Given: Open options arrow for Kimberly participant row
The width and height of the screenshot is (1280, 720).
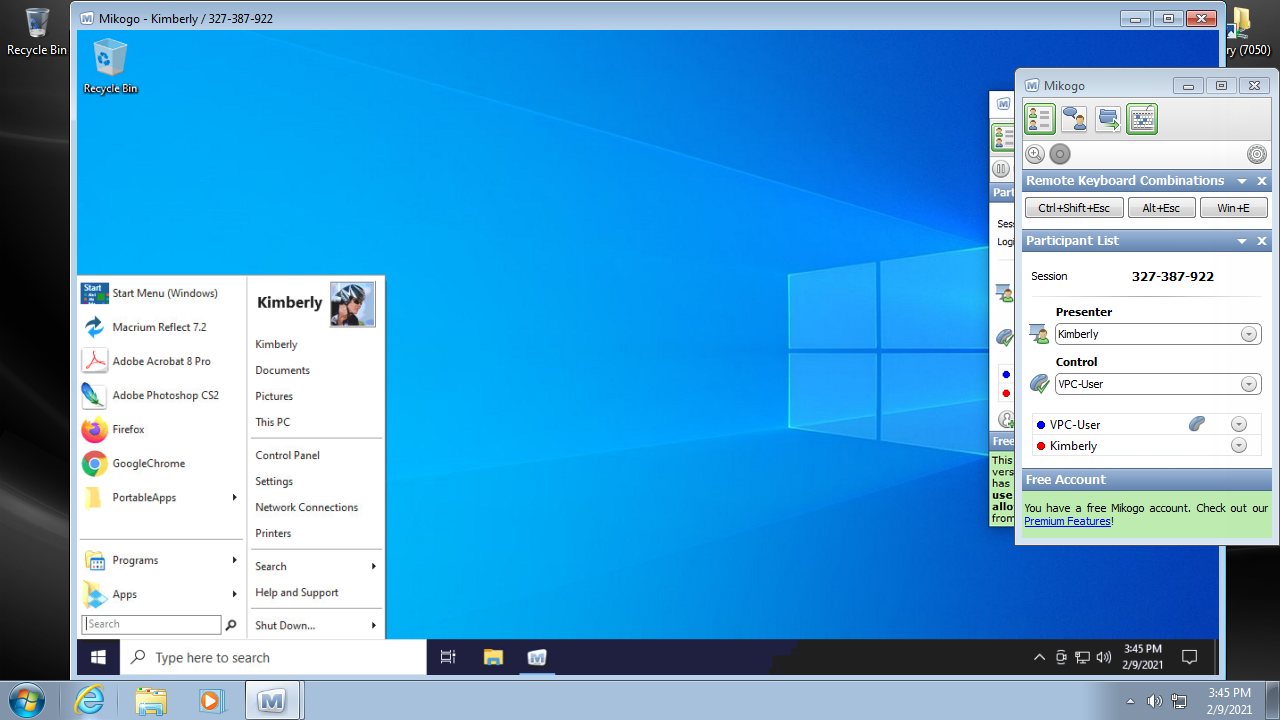Looking at the screenshot, I should [1239, 446].
